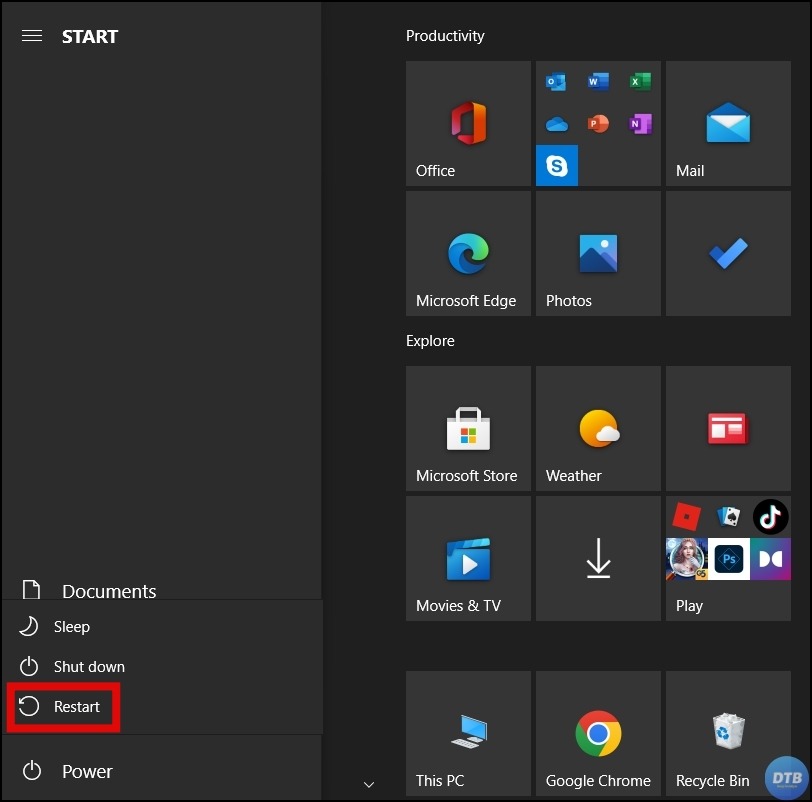Click the Skype icon in Office folder

click(x=557, y=166)
